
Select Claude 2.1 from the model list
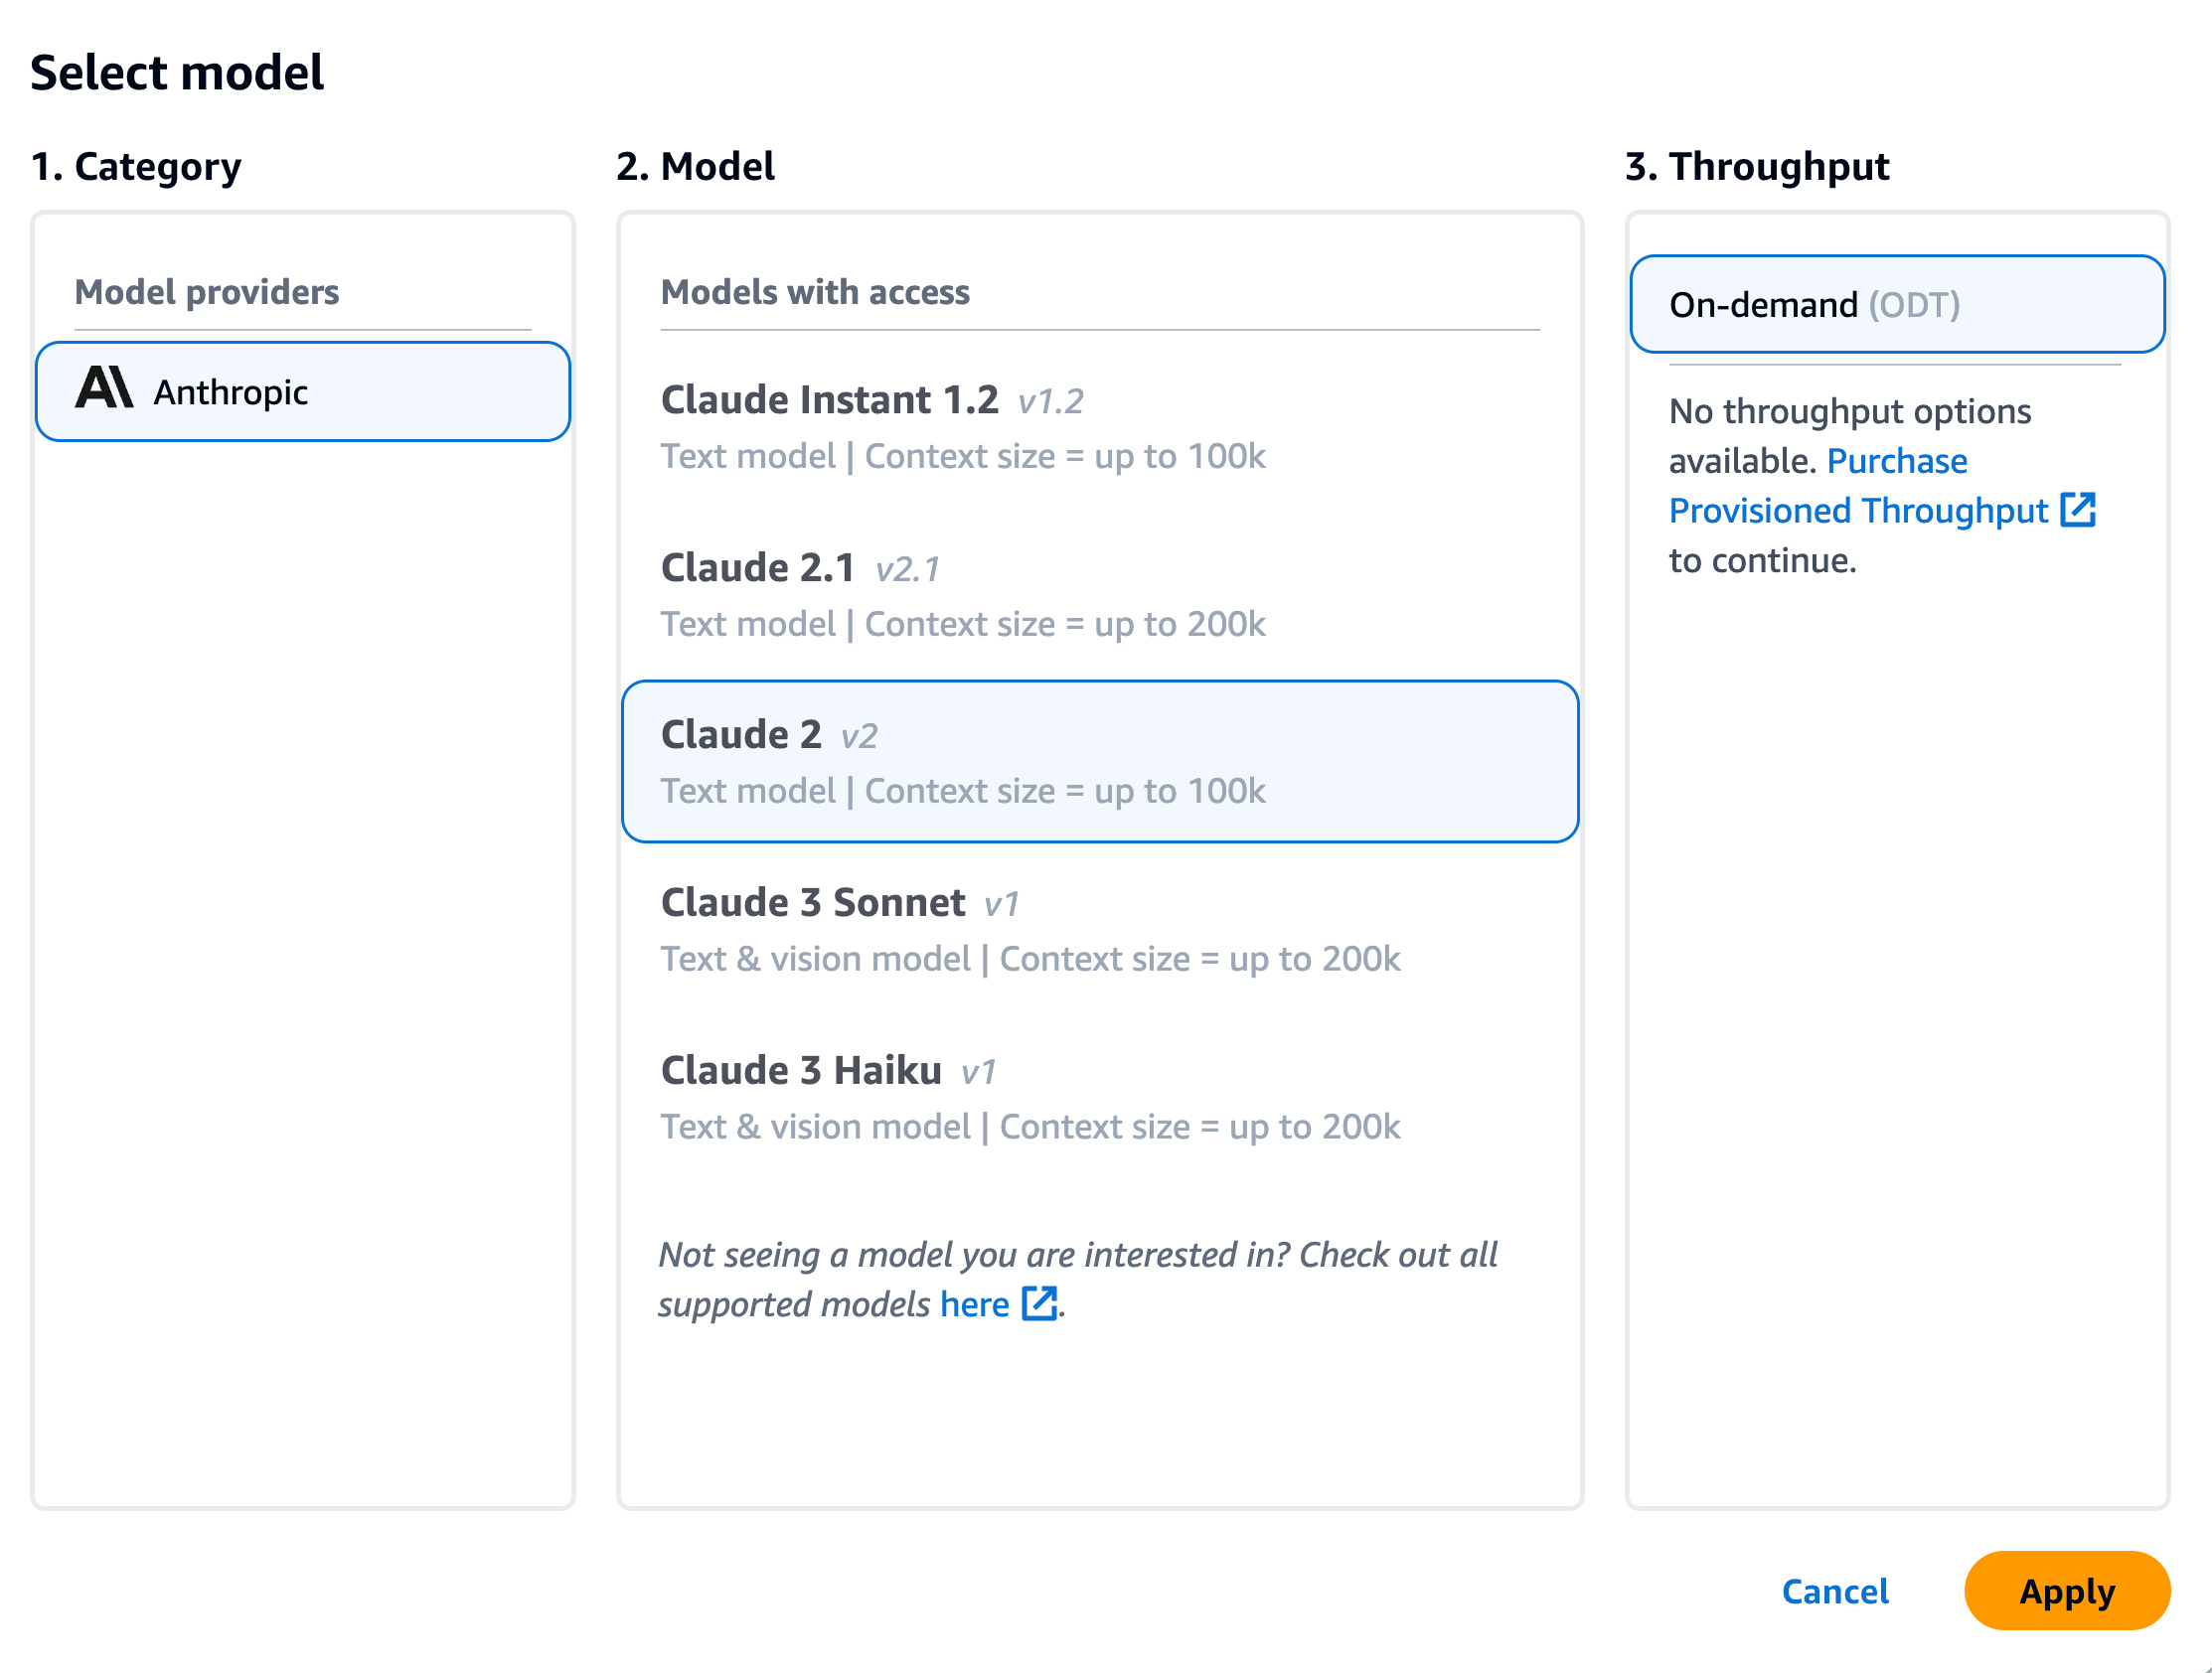[1100, 594]
